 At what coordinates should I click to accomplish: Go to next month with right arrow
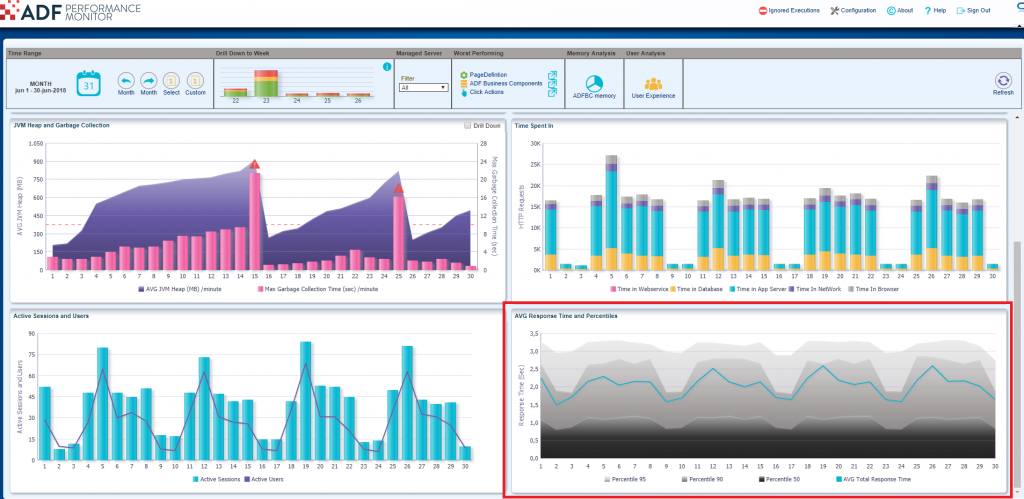pos(148,80)
